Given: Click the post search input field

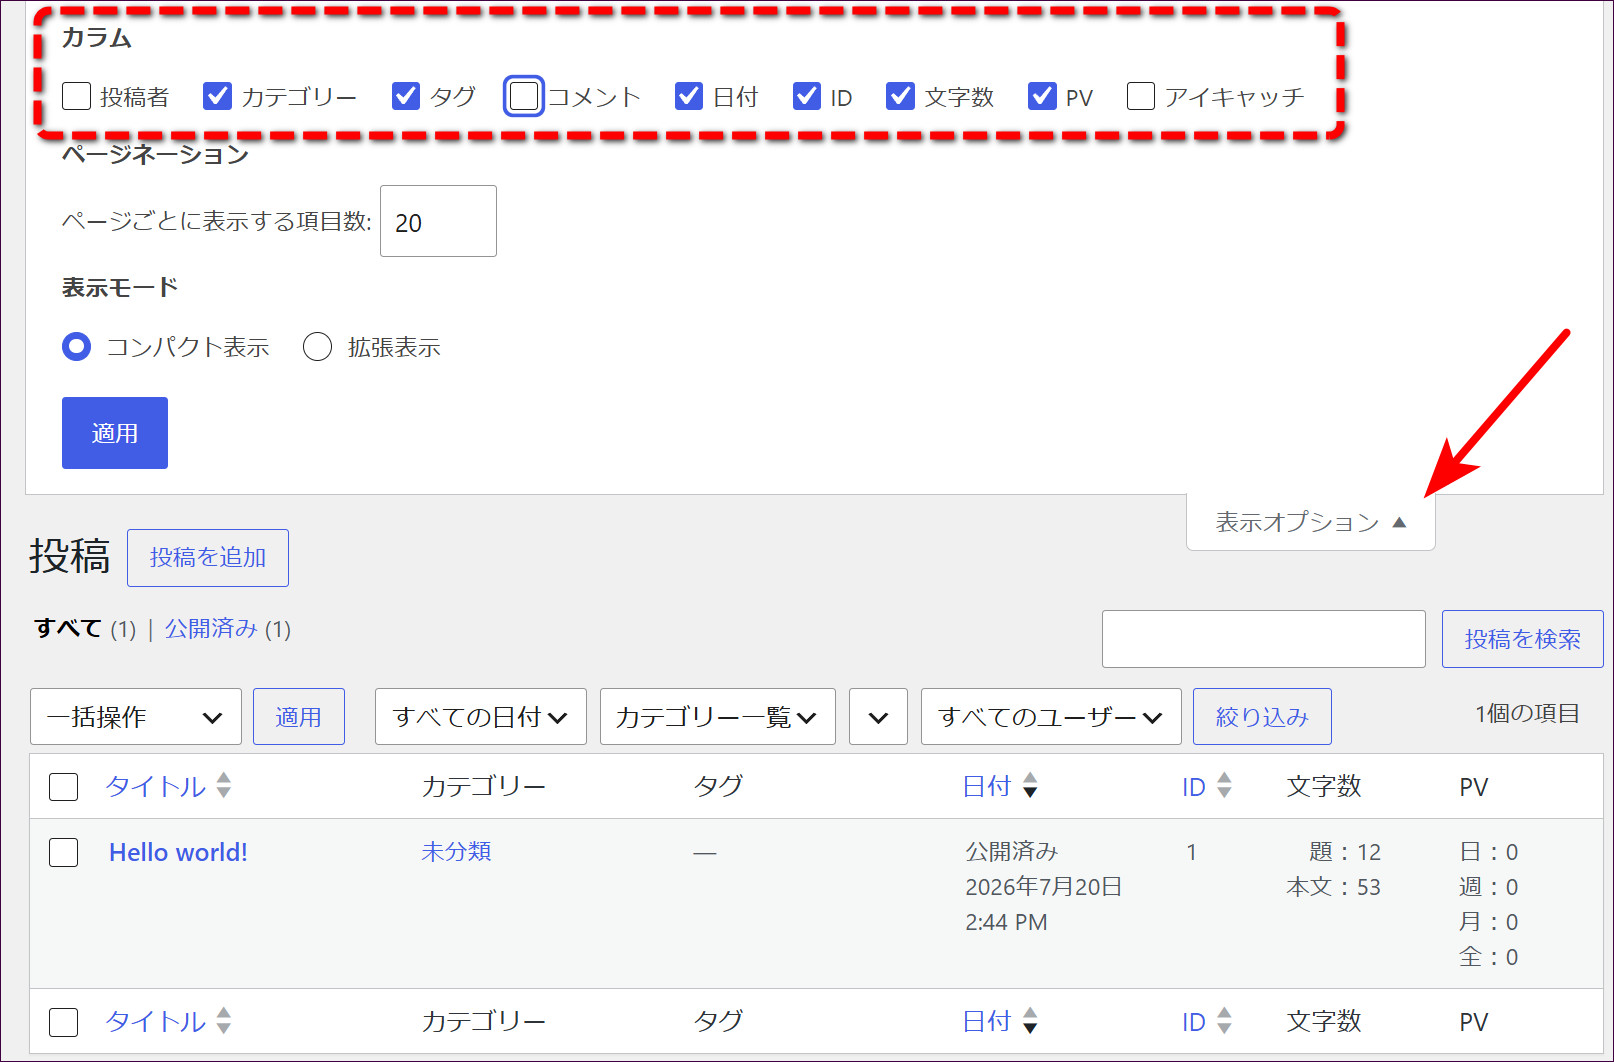Looking at the screenshot, I should click(1264, 639).
